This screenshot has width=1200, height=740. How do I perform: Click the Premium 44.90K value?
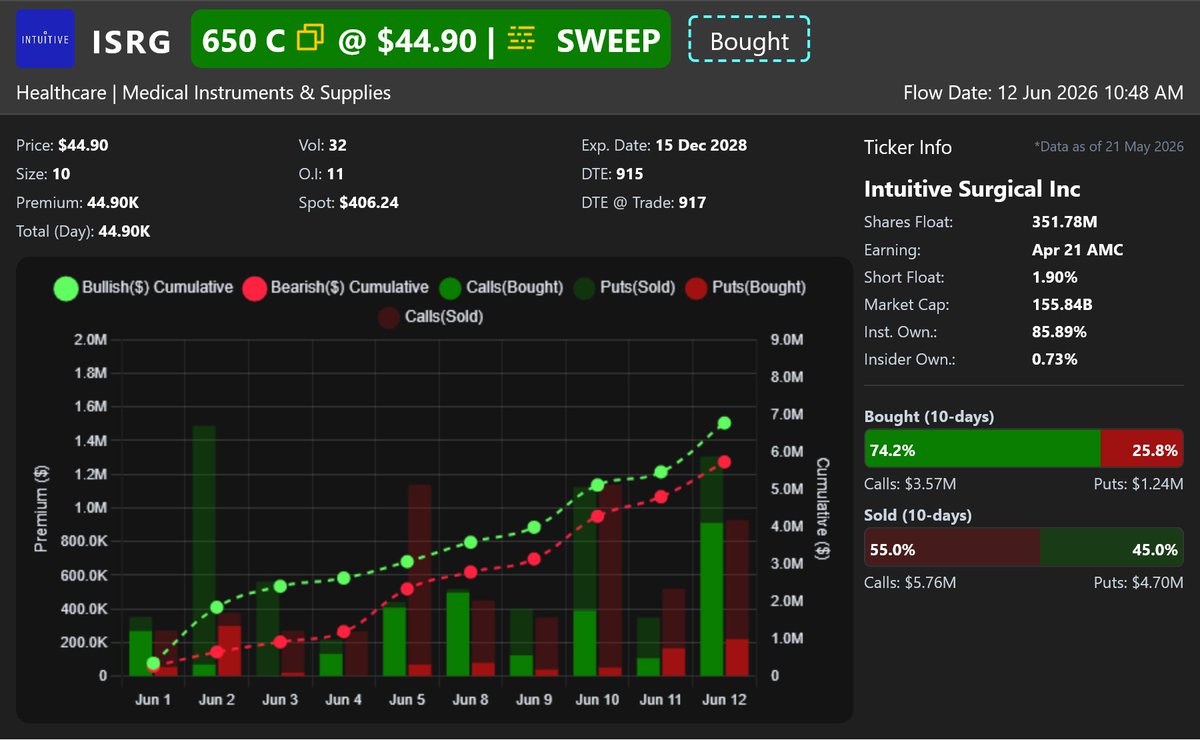click(x=112, y=203)
